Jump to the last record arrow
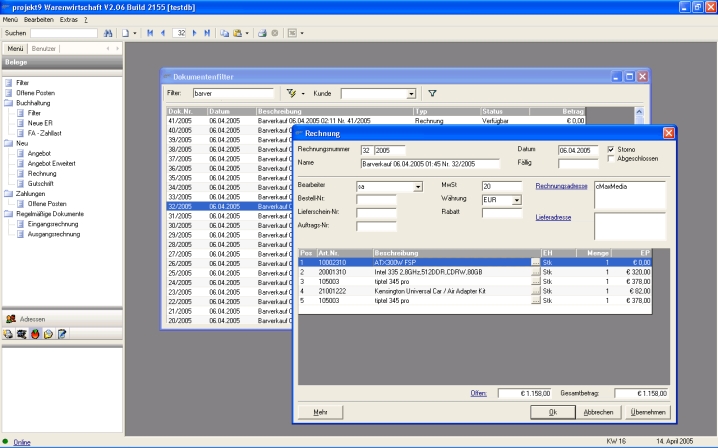Image resolution: width=718 pixels, height=448 pixels. [207, 33]
